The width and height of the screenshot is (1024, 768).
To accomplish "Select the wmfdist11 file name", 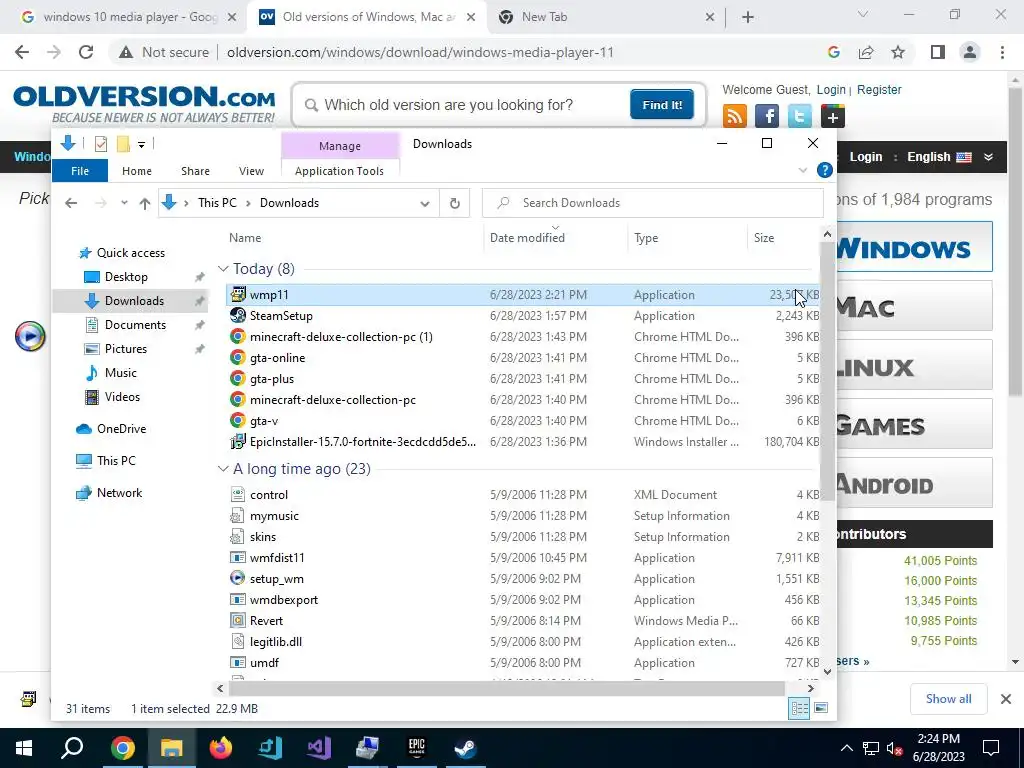I will 277,558.
